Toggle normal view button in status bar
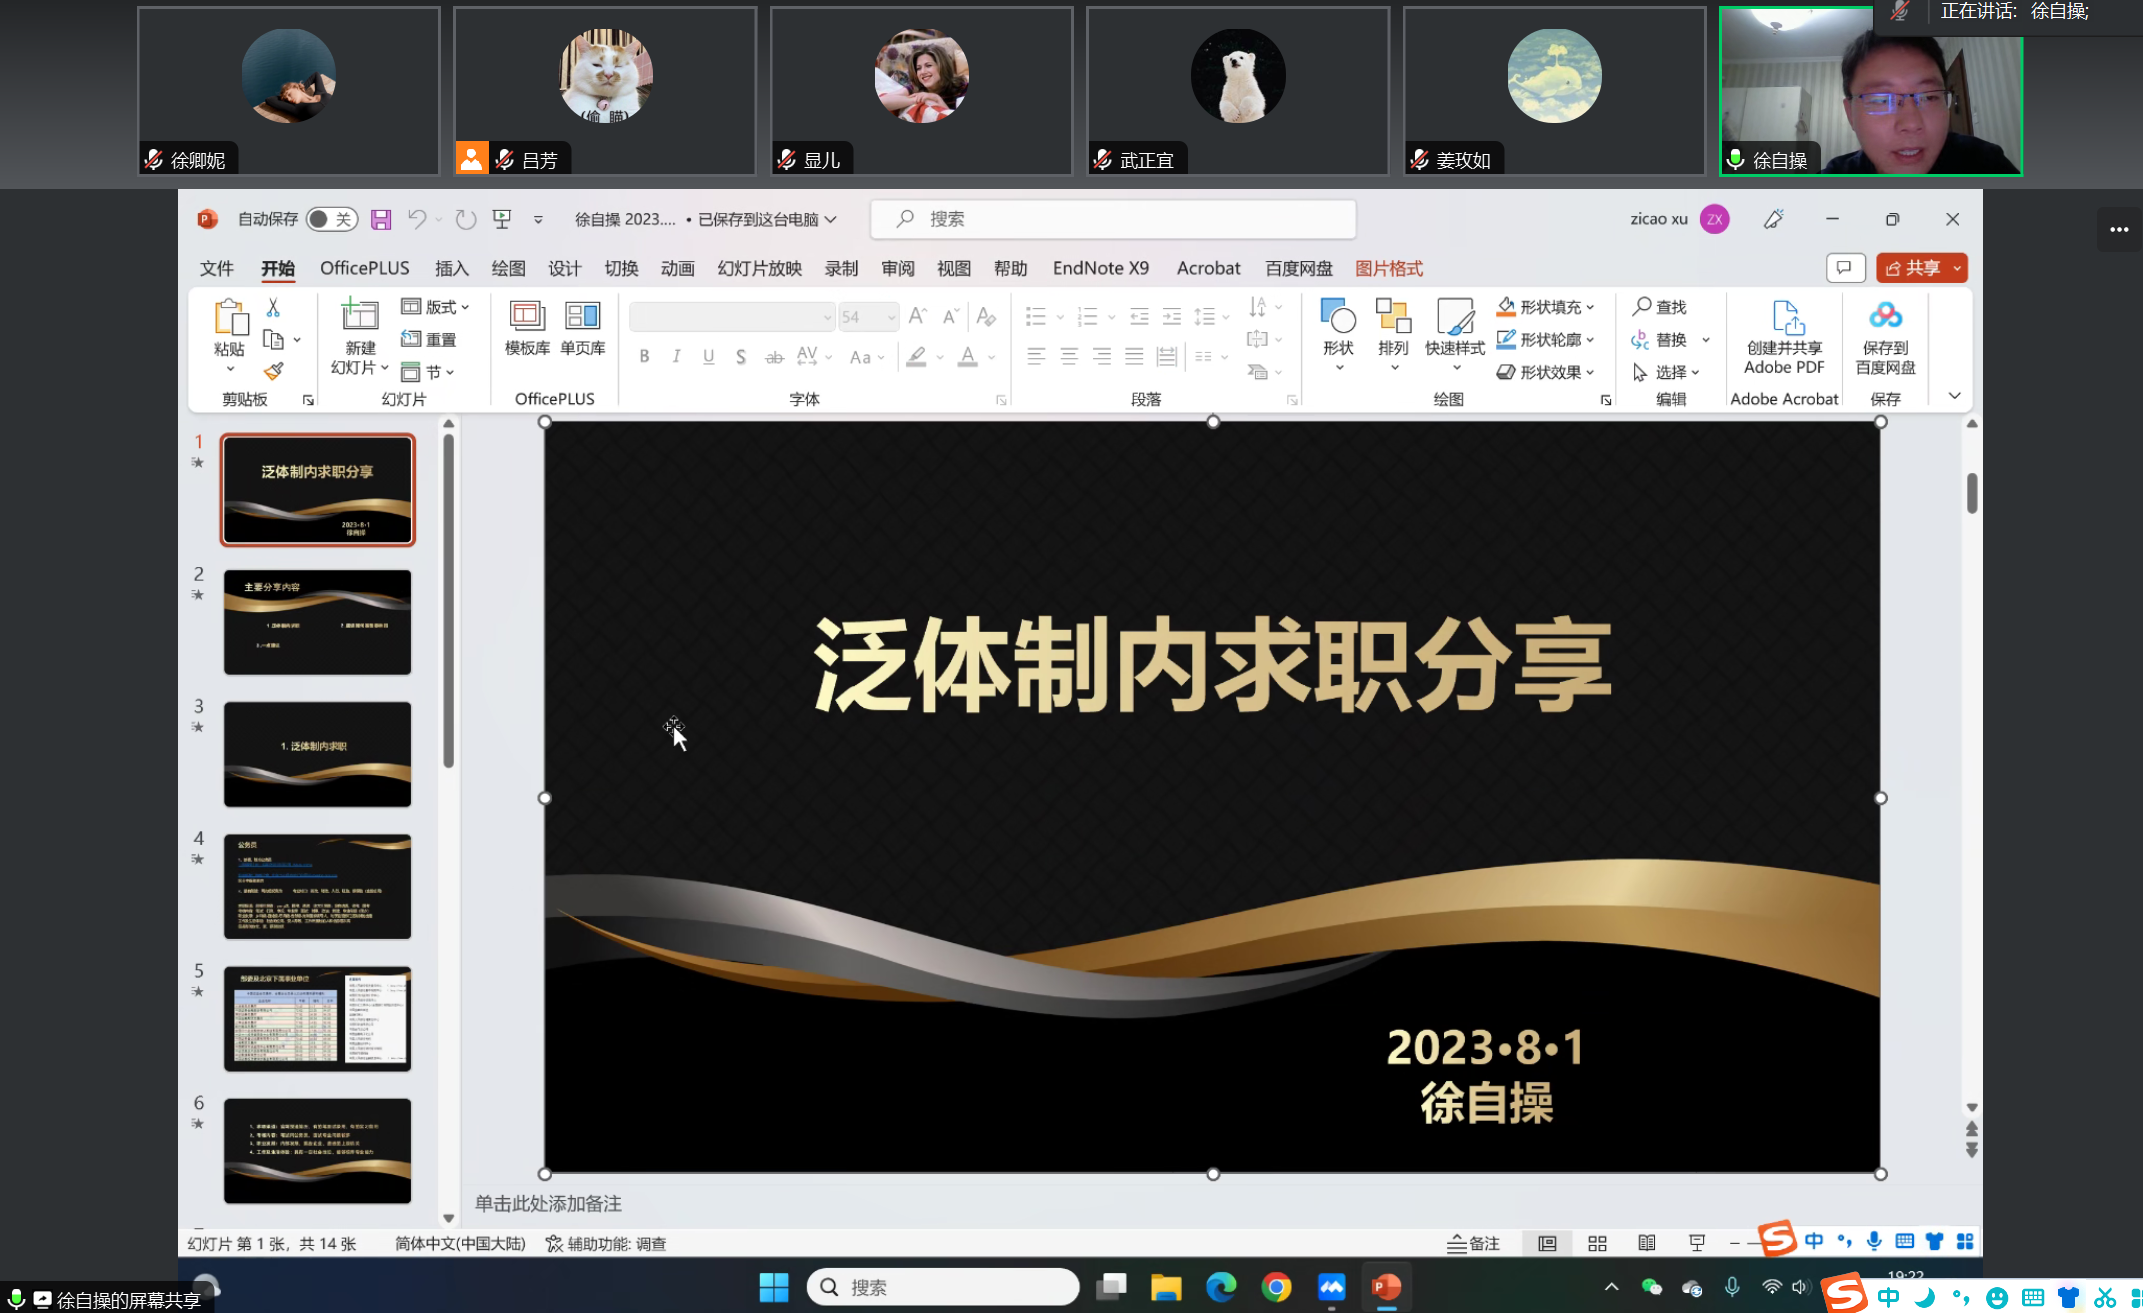The width and height of the screenshot is (2143, 1313). tap(1547, 1243)
